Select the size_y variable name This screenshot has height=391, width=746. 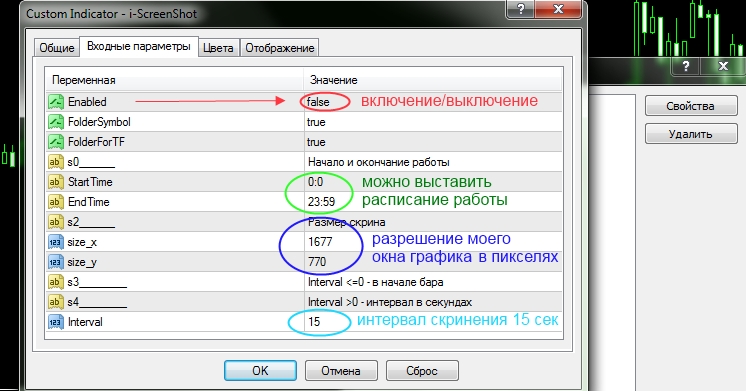(82, 263)
